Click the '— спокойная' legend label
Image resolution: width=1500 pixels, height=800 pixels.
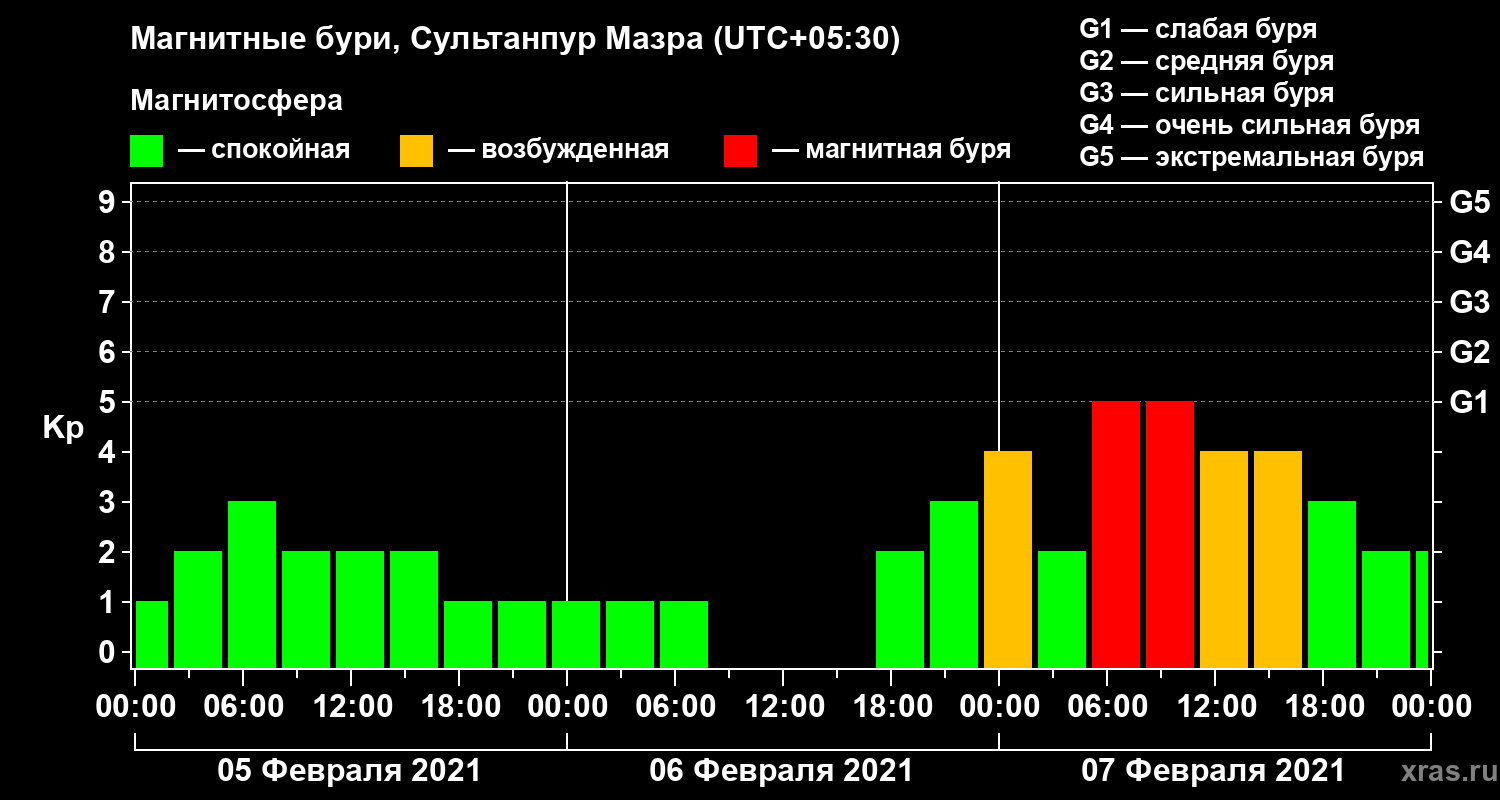tap(264, 151)
